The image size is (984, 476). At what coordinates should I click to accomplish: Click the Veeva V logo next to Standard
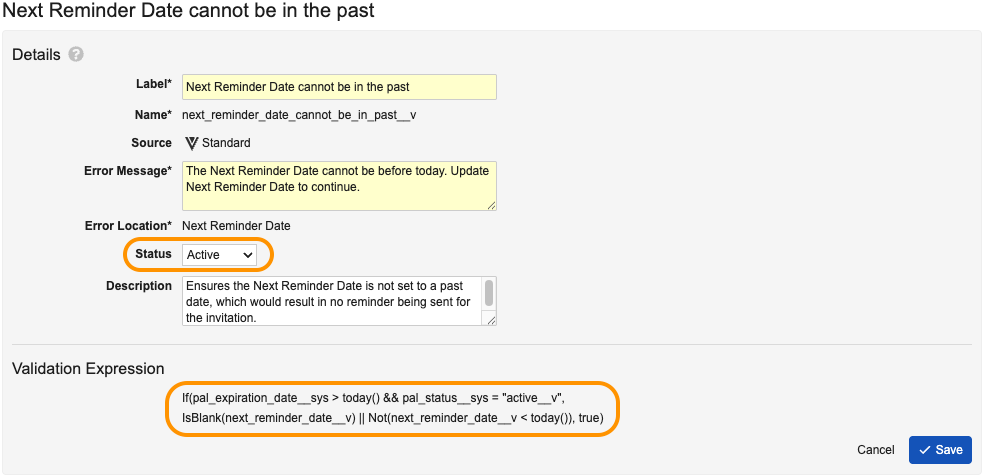(x=192, y=143)
